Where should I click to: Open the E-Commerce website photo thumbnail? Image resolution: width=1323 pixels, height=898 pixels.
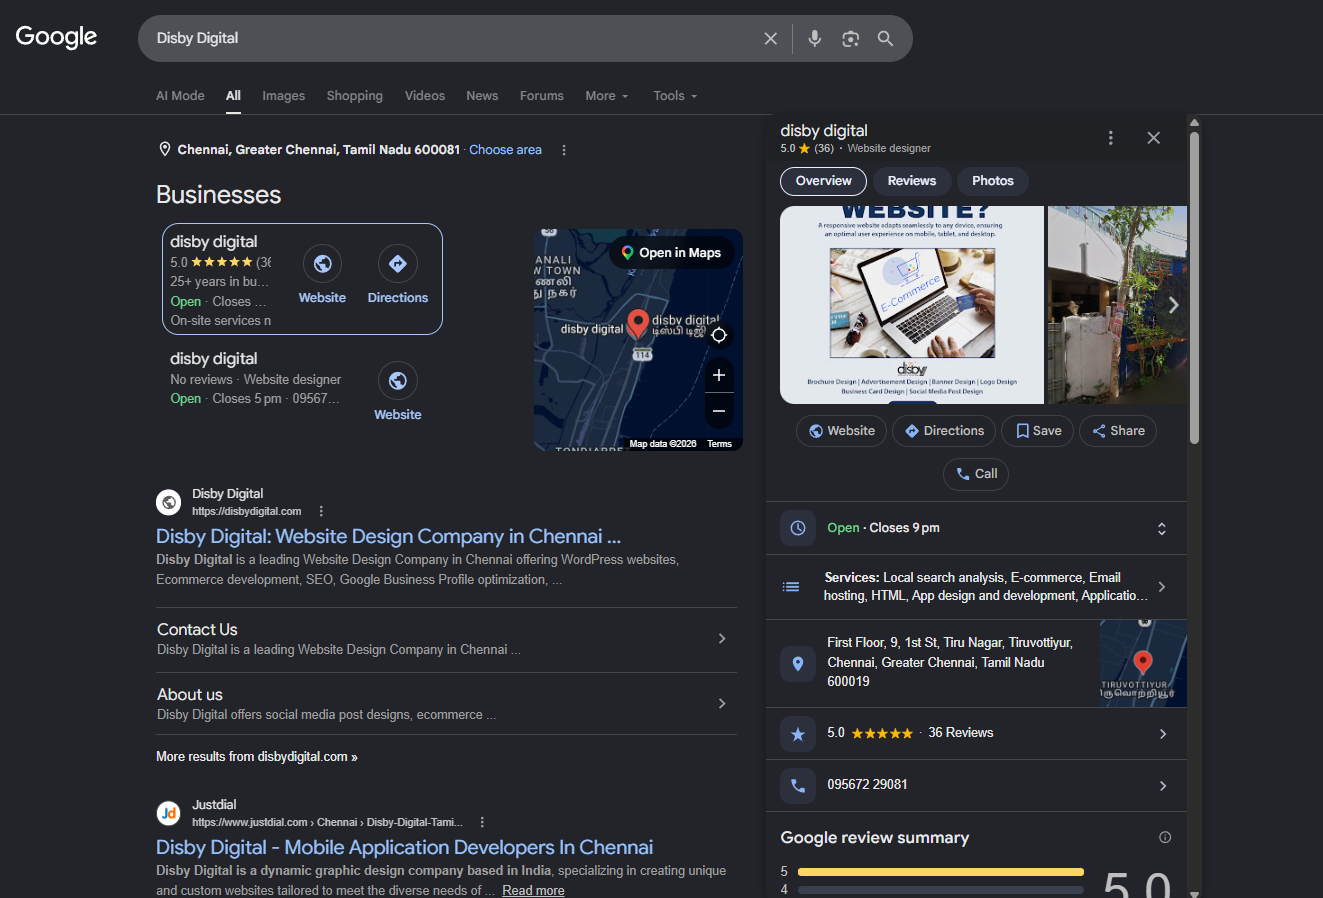coord(912,305)
